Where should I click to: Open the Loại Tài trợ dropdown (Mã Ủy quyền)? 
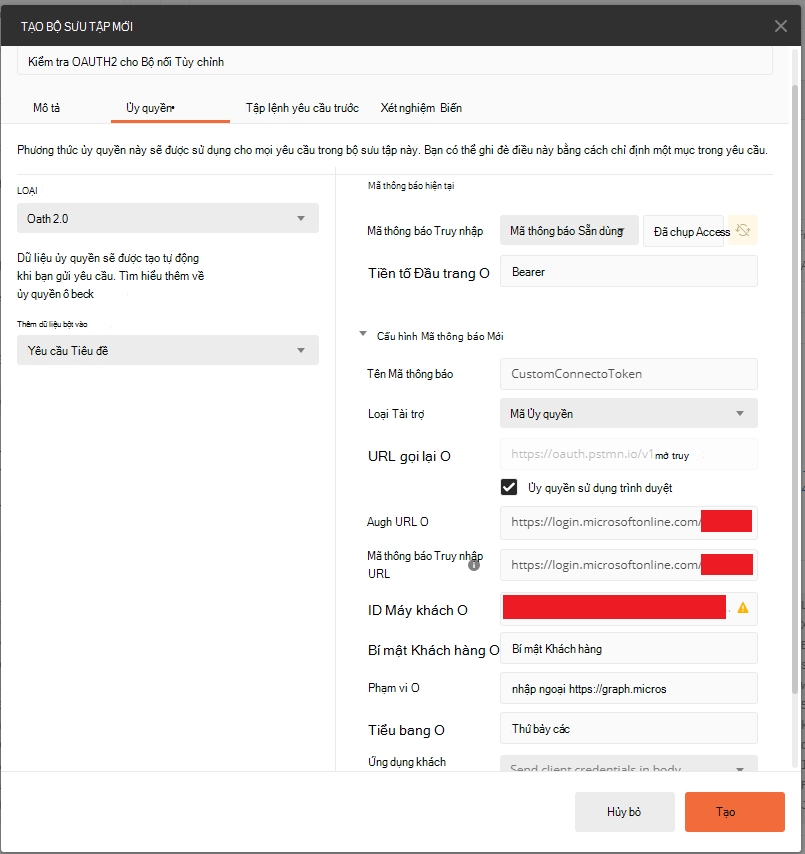click(x=629, y=413)
